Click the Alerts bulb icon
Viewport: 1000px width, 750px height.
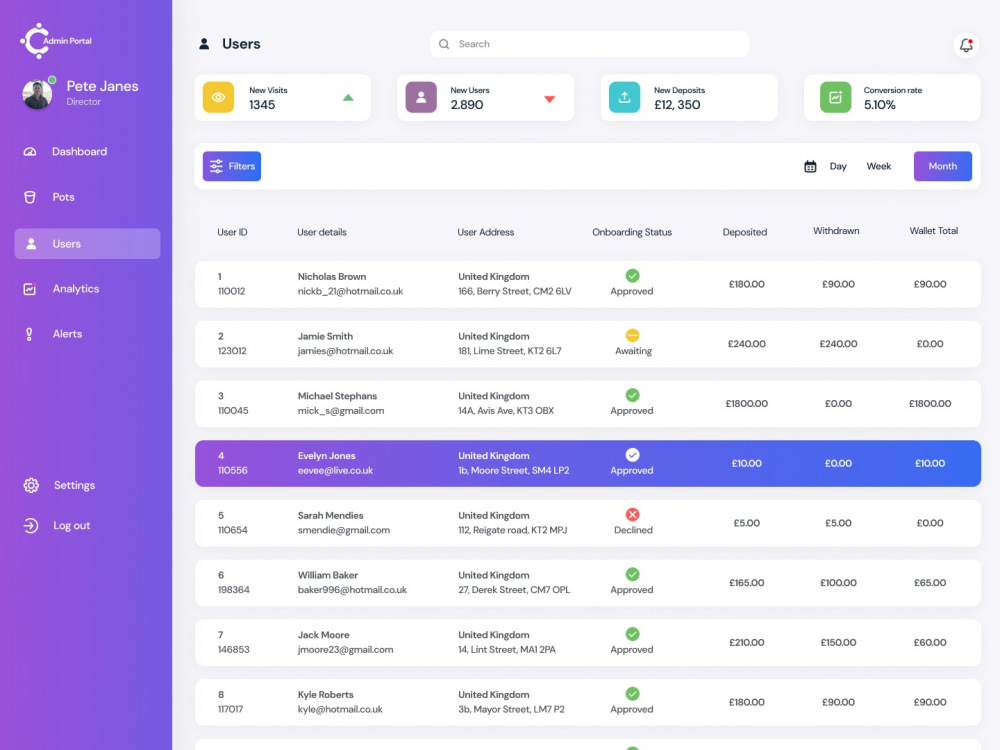click(29, 334)
